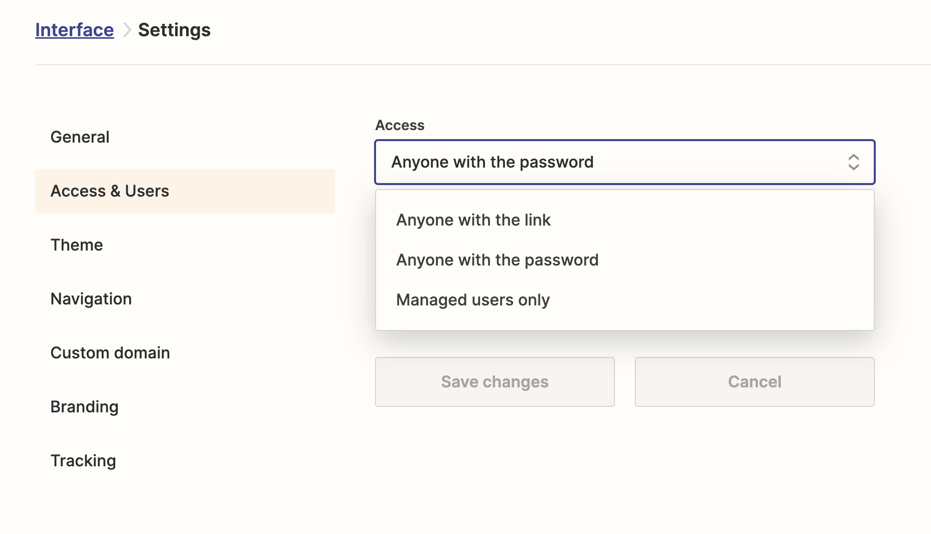
Task: Click the Cancel button
Action: pyautogui.click(x=754, y=382)
